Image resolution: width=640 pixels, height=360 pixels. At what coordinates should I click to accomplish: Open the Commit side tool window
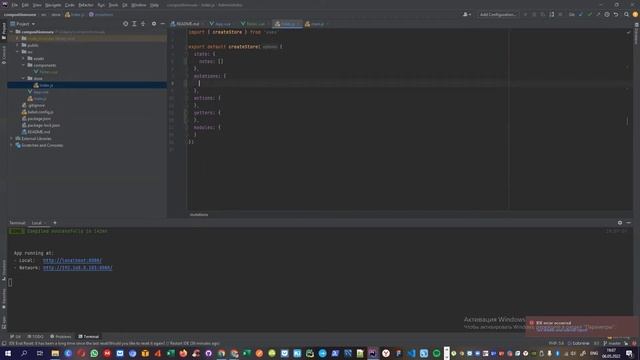tap(4, 55)
